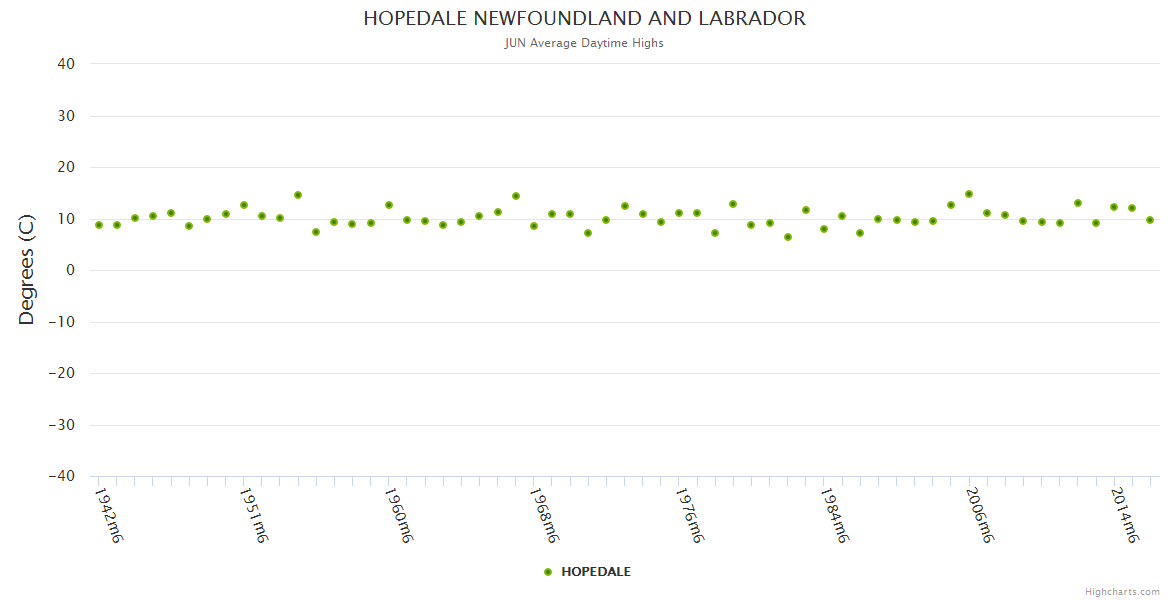Select the data point above 1968m6 tick

click(533, 226)
